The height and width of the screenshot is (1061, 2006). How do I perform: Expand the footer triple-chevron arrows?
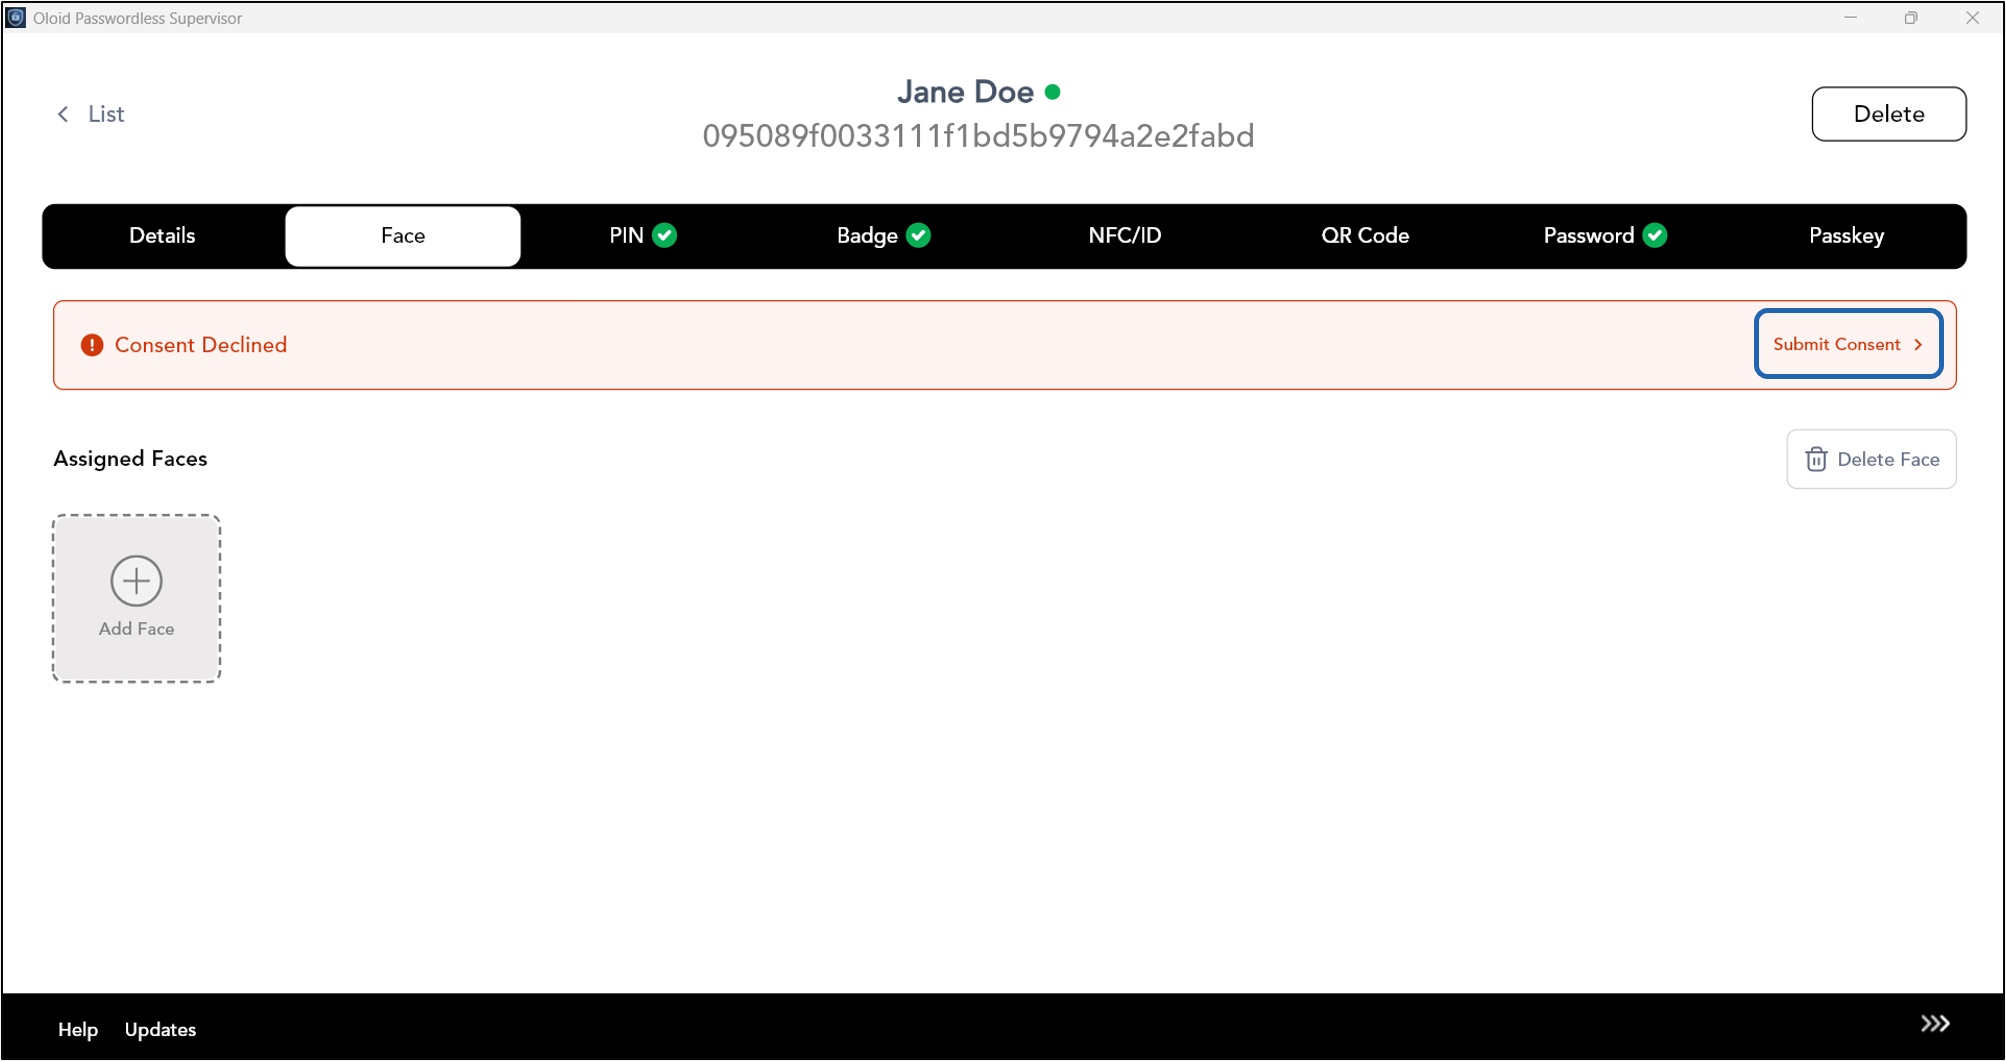(1935, 1024)
